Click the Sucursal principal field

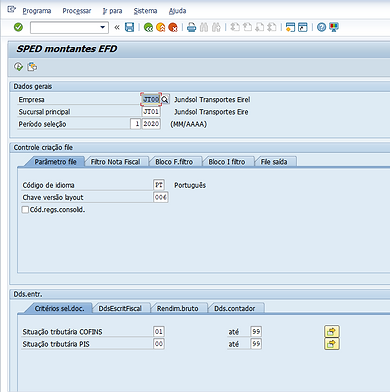pos(151,112)
